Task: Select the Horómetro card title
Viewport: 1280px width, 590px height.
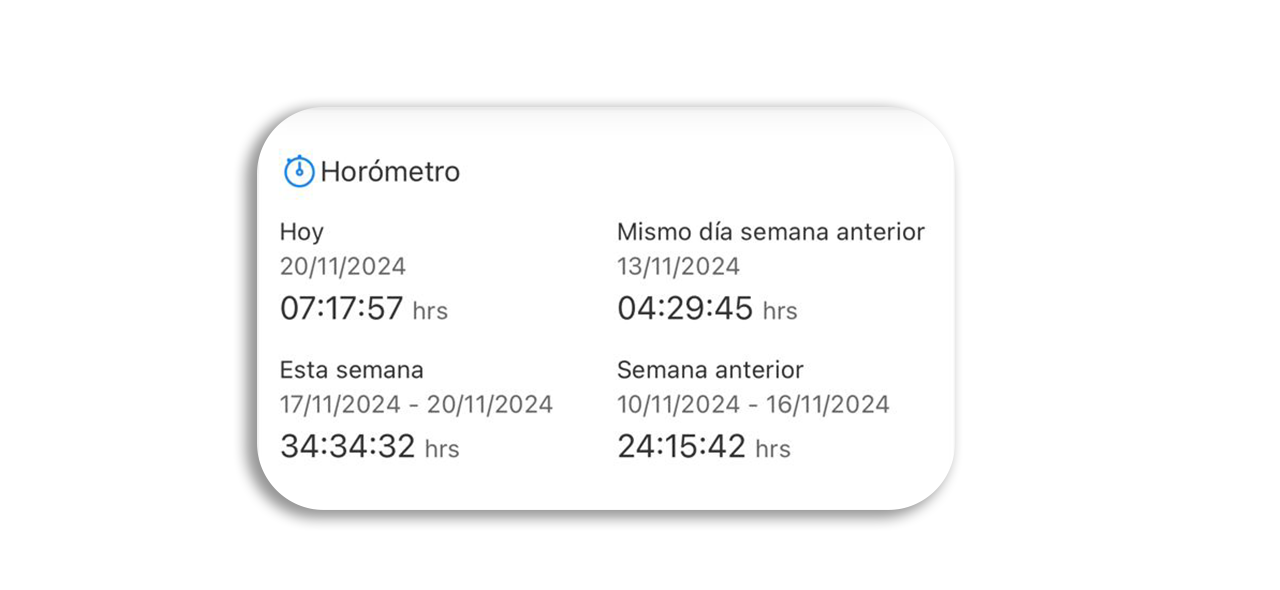Action: (x=390, y=172)
